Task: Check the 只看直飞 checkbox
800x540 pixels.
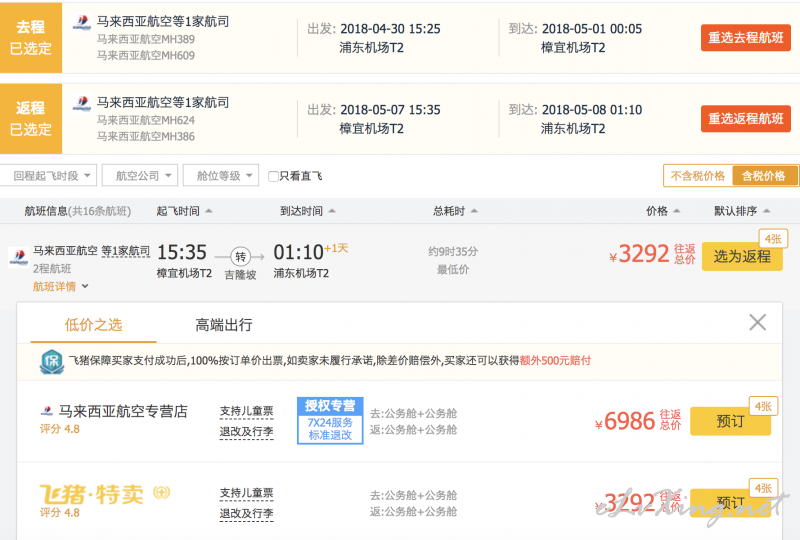Action: tap(273, 176)
